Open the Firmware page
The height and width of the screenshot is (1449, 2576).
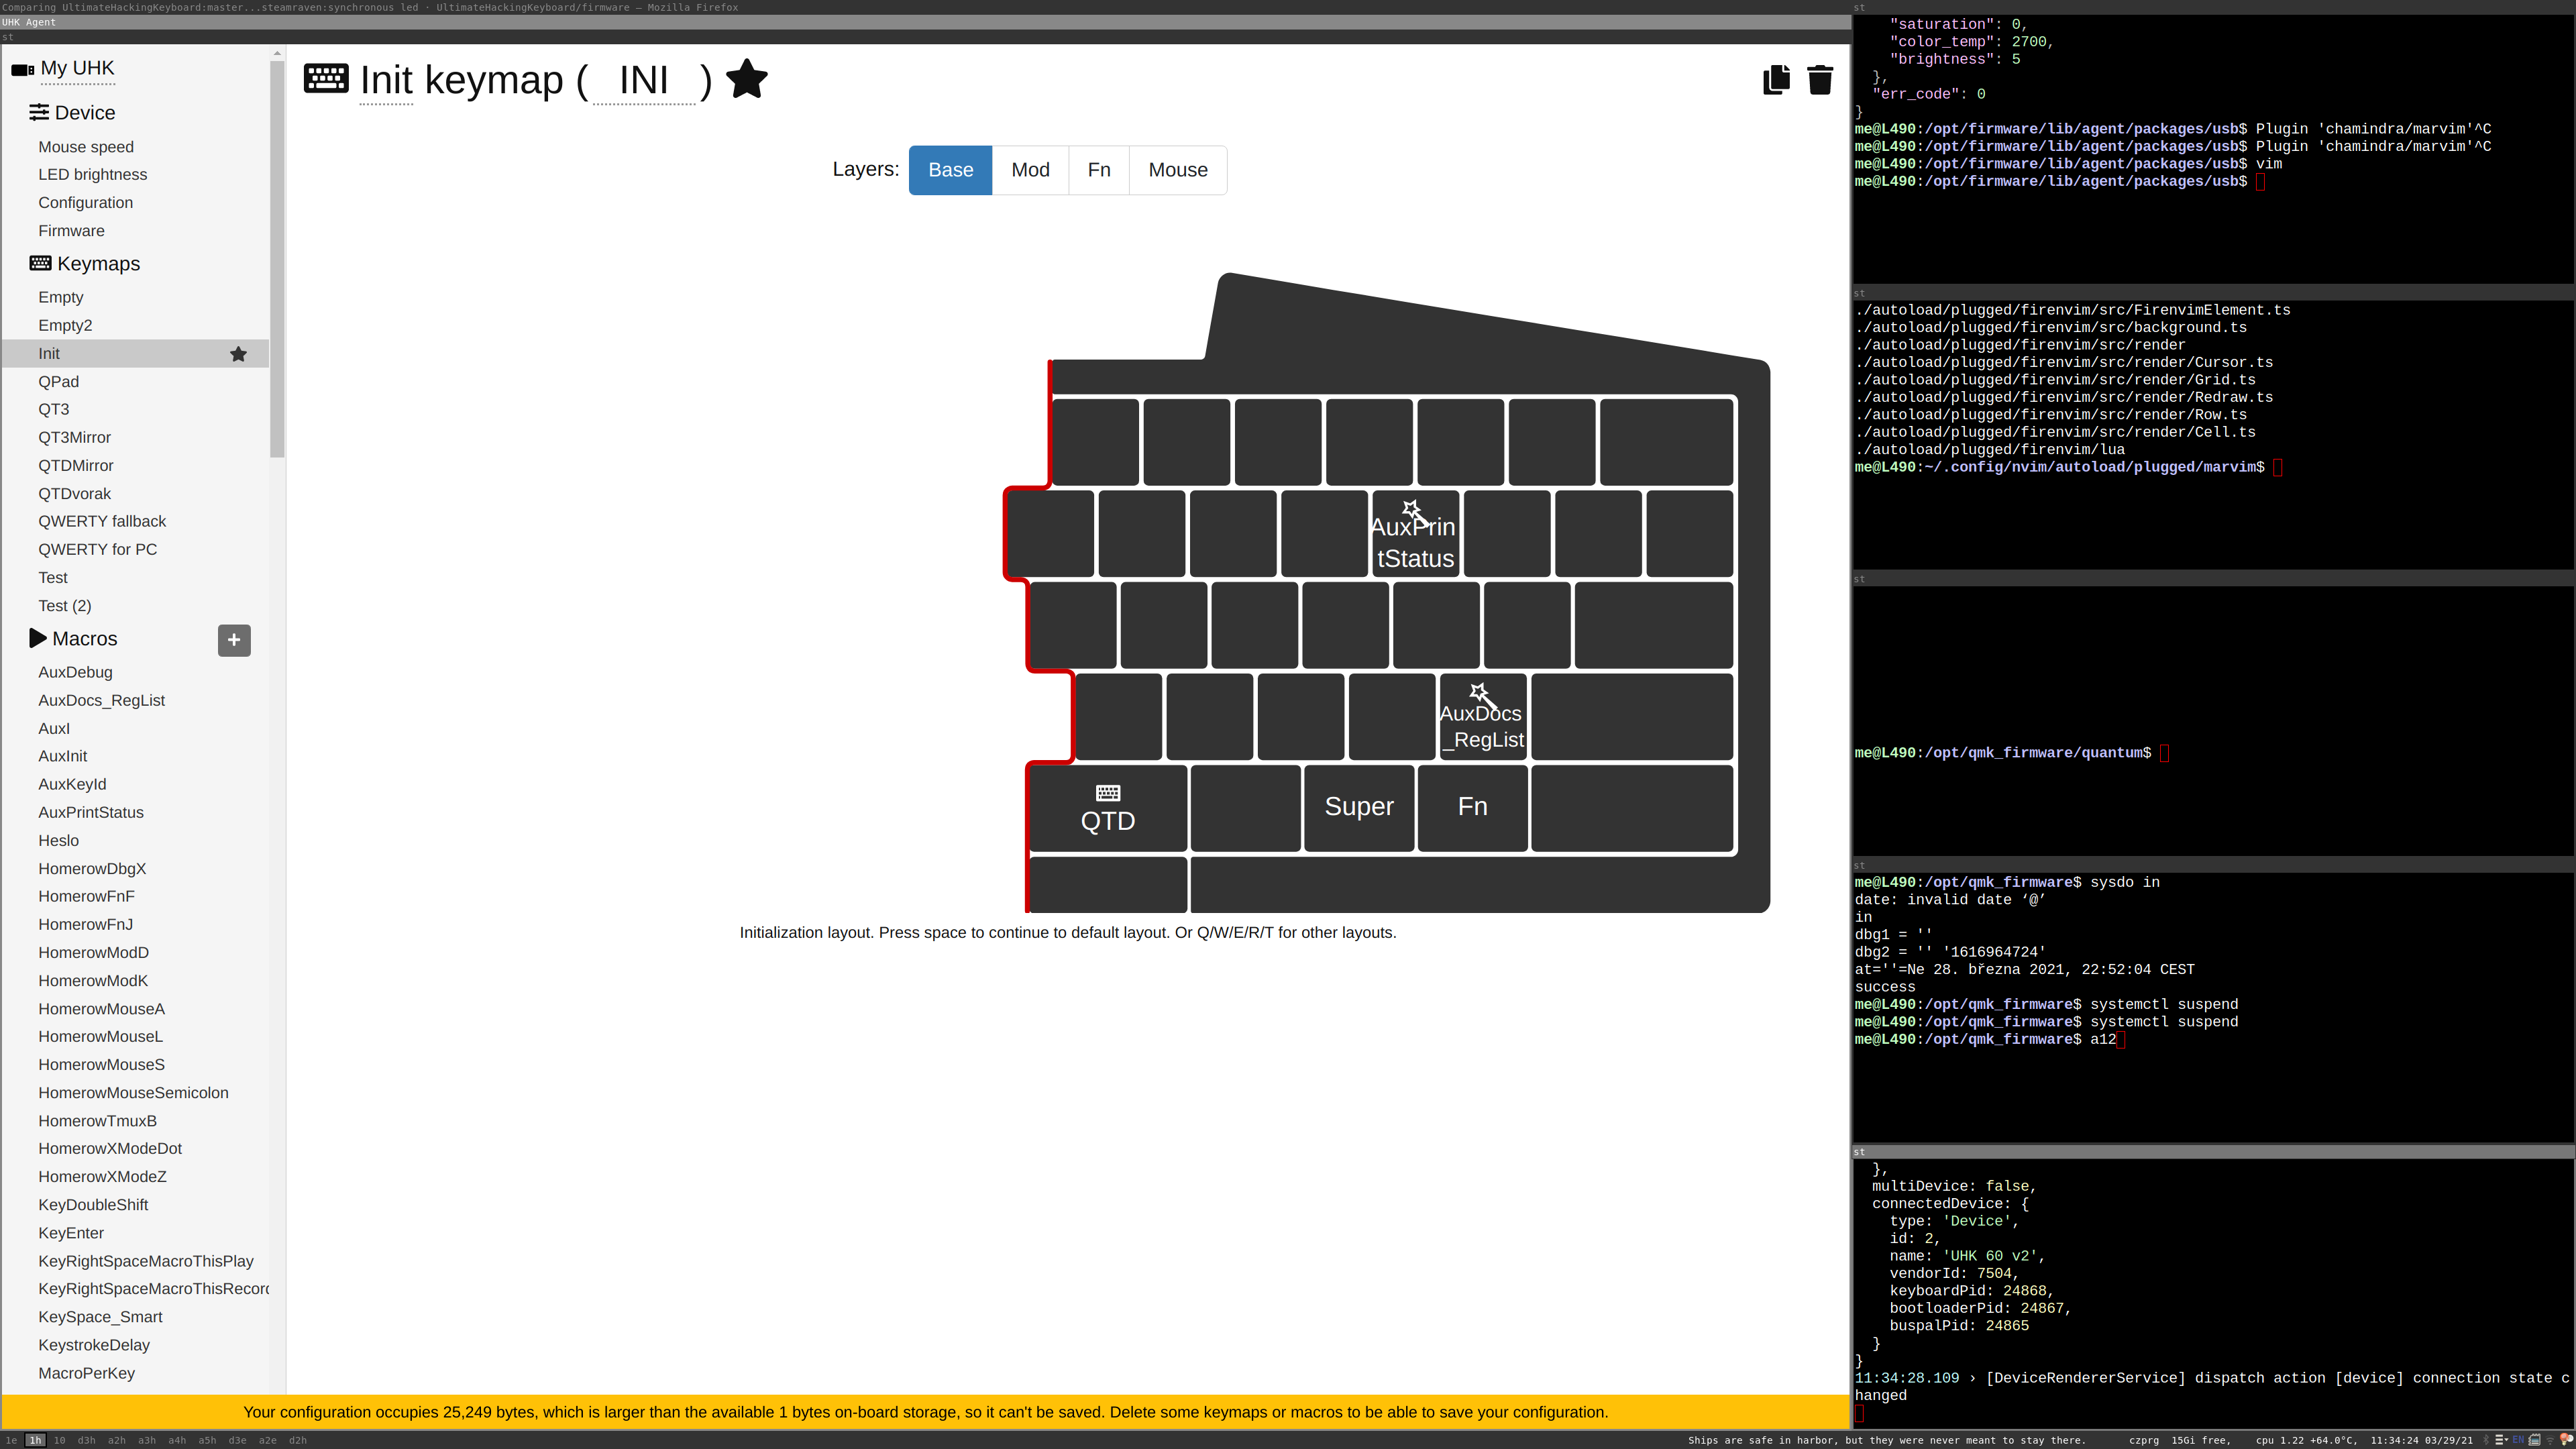tap(71, 230)
